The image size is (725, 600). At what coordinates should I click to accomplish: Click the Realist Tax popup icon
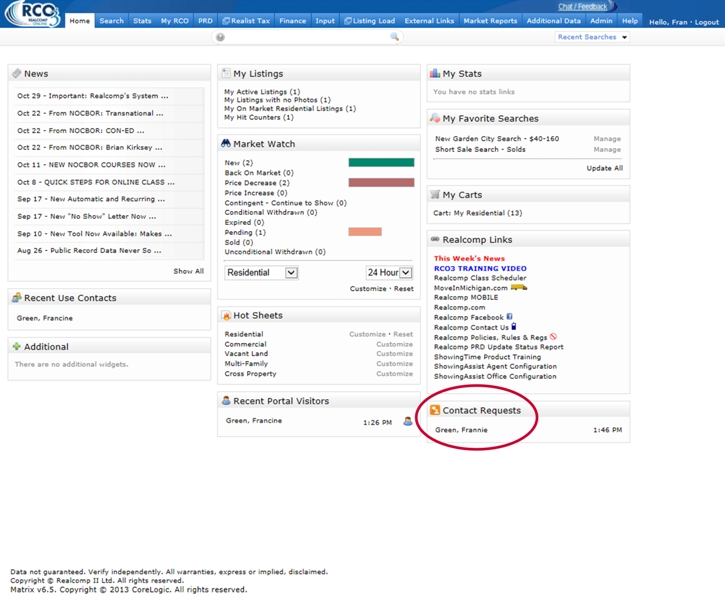(x=226, y=21)
